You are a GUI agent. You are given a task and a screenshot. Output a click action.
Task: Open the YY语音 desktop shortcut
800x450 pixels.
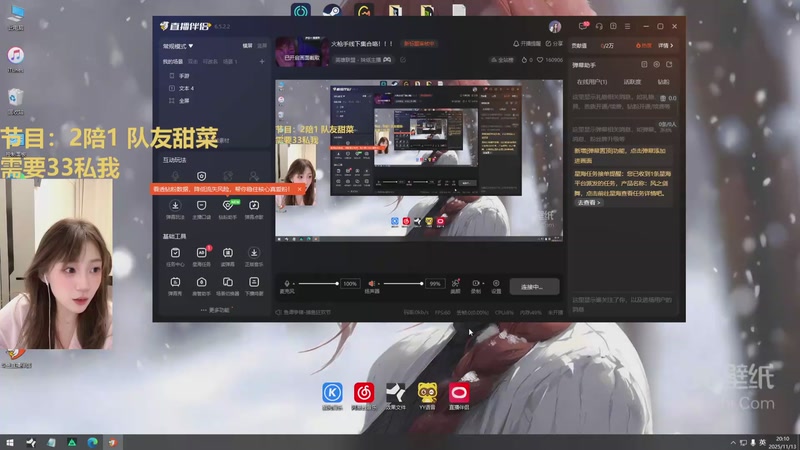427,396
